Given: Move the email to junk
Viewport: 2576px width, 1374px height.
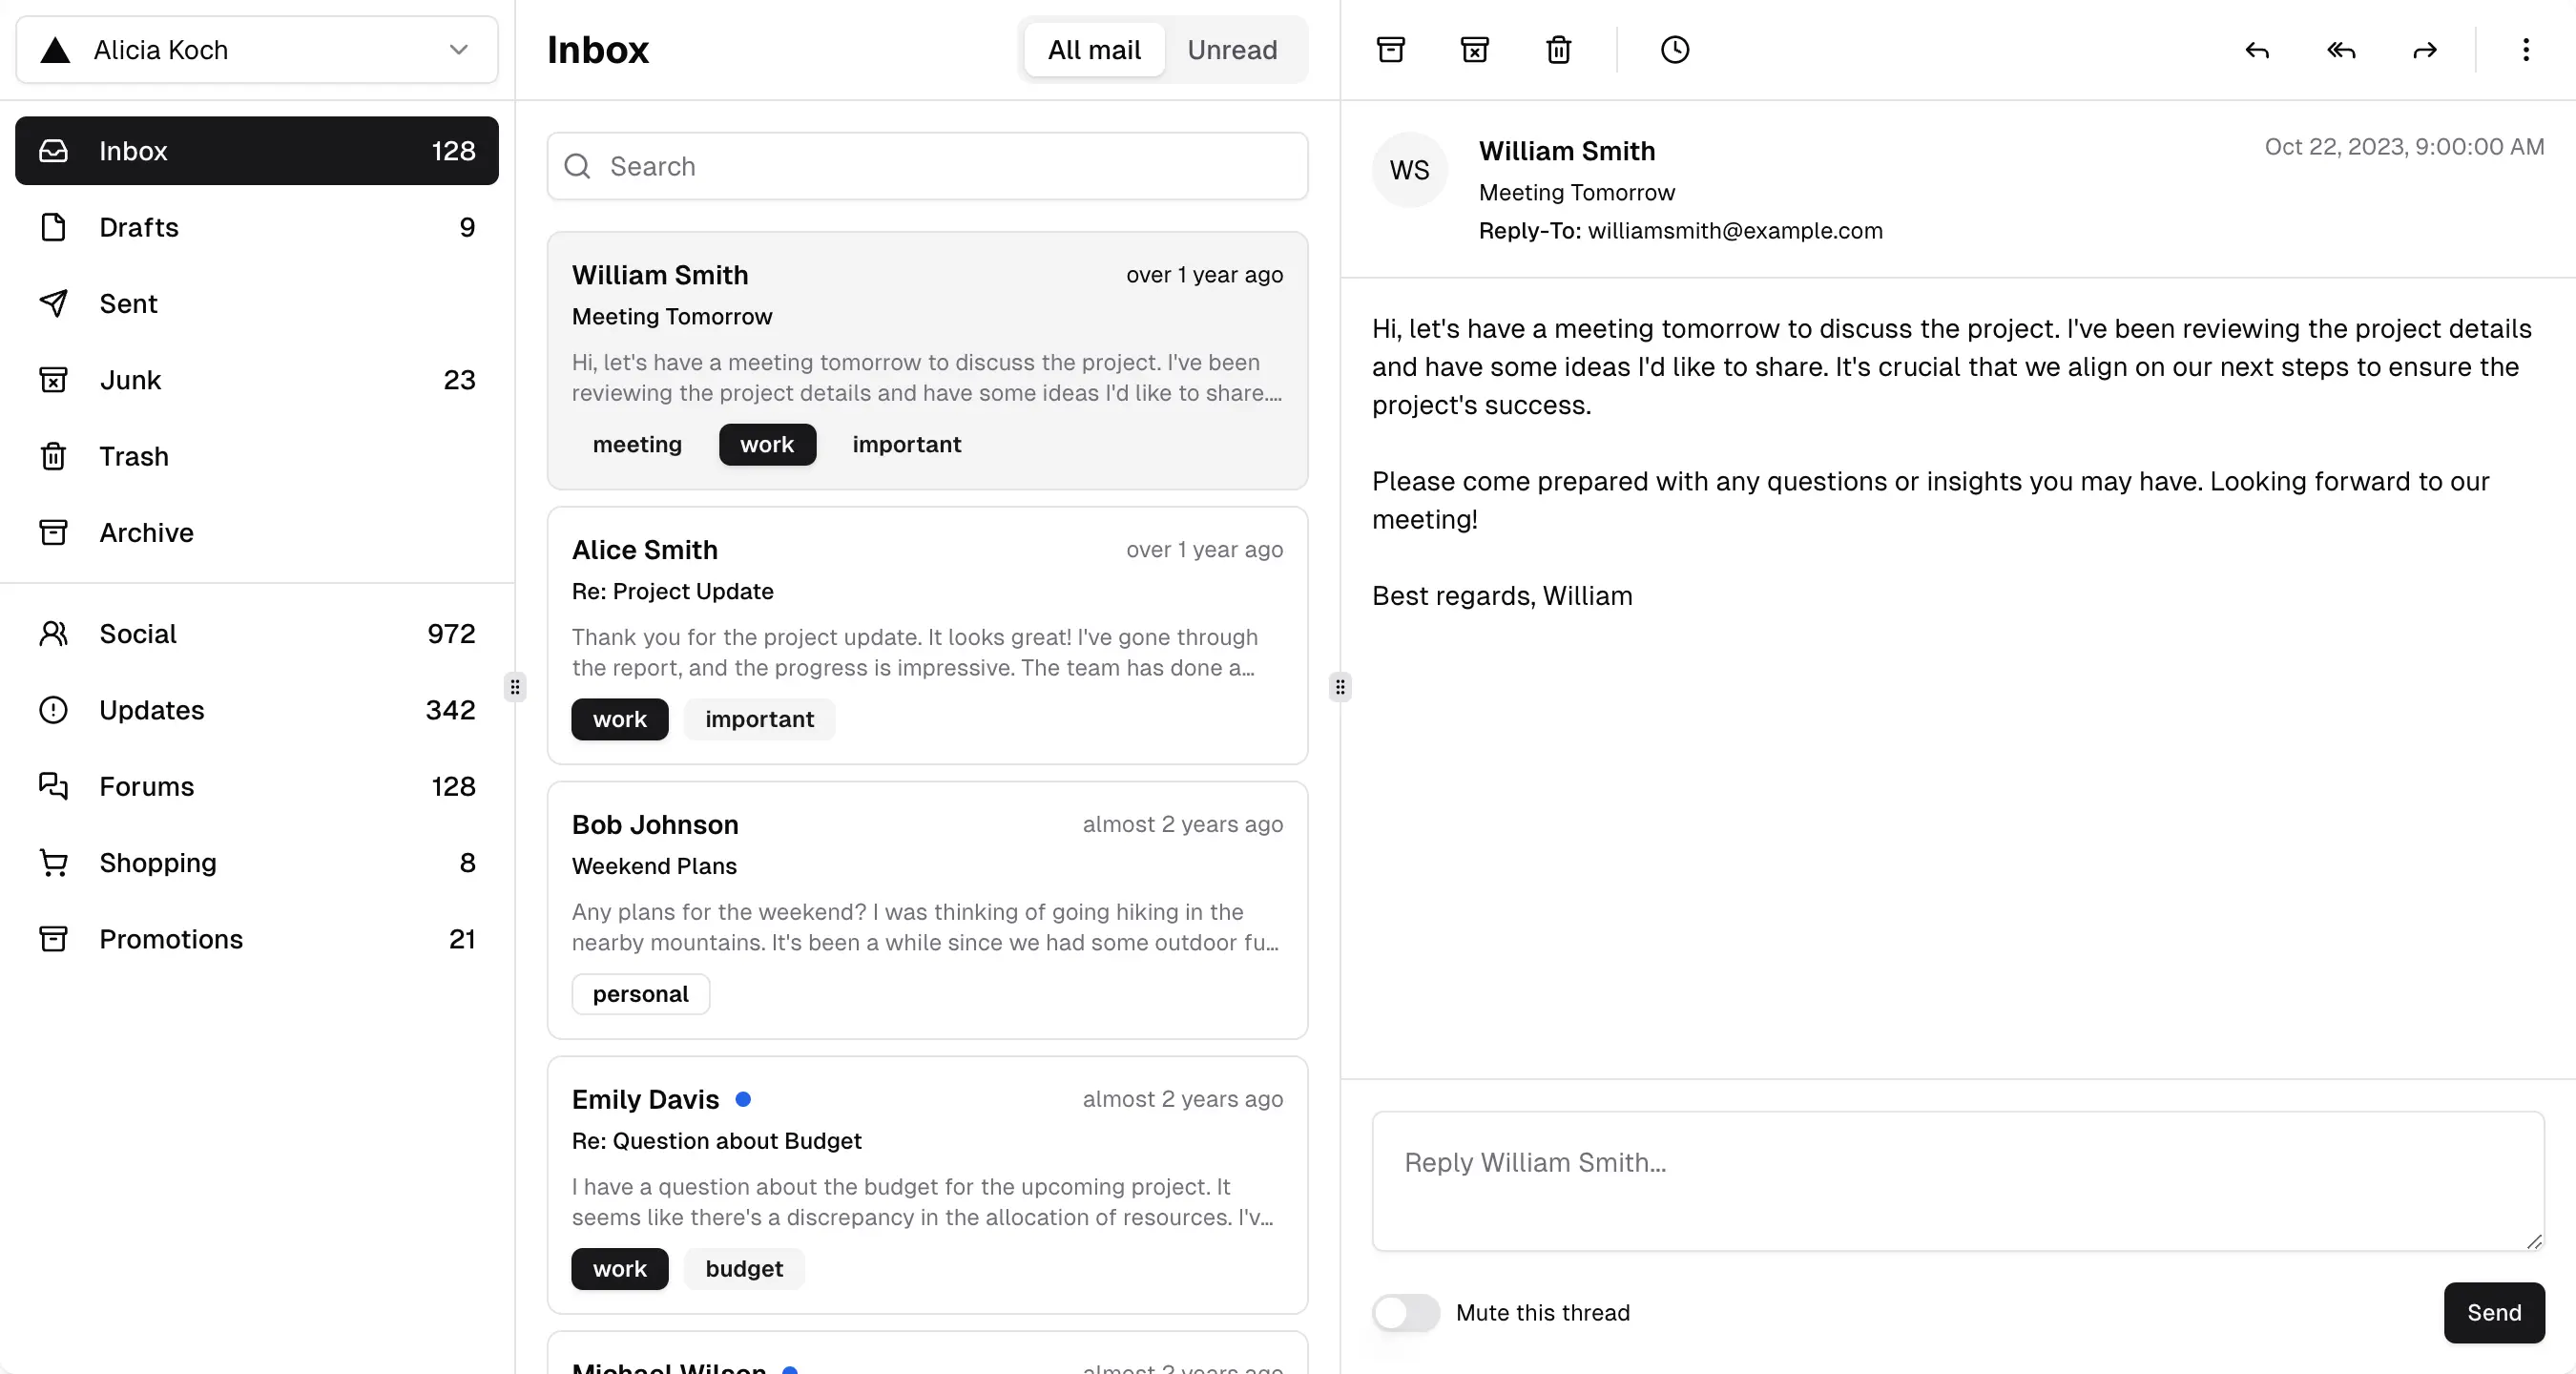Looking at the screenshot, I should (1474, 49).
